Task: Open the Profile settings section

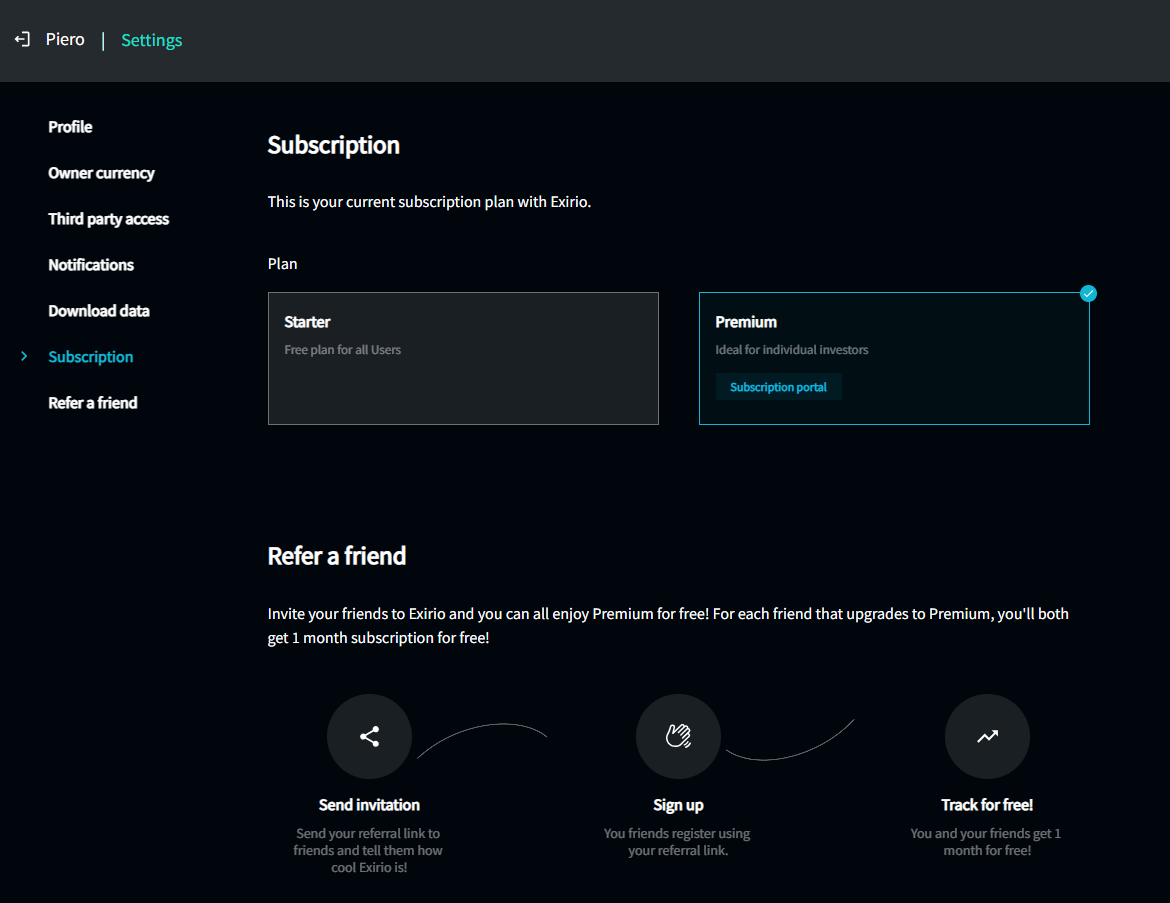Action: 70,127
